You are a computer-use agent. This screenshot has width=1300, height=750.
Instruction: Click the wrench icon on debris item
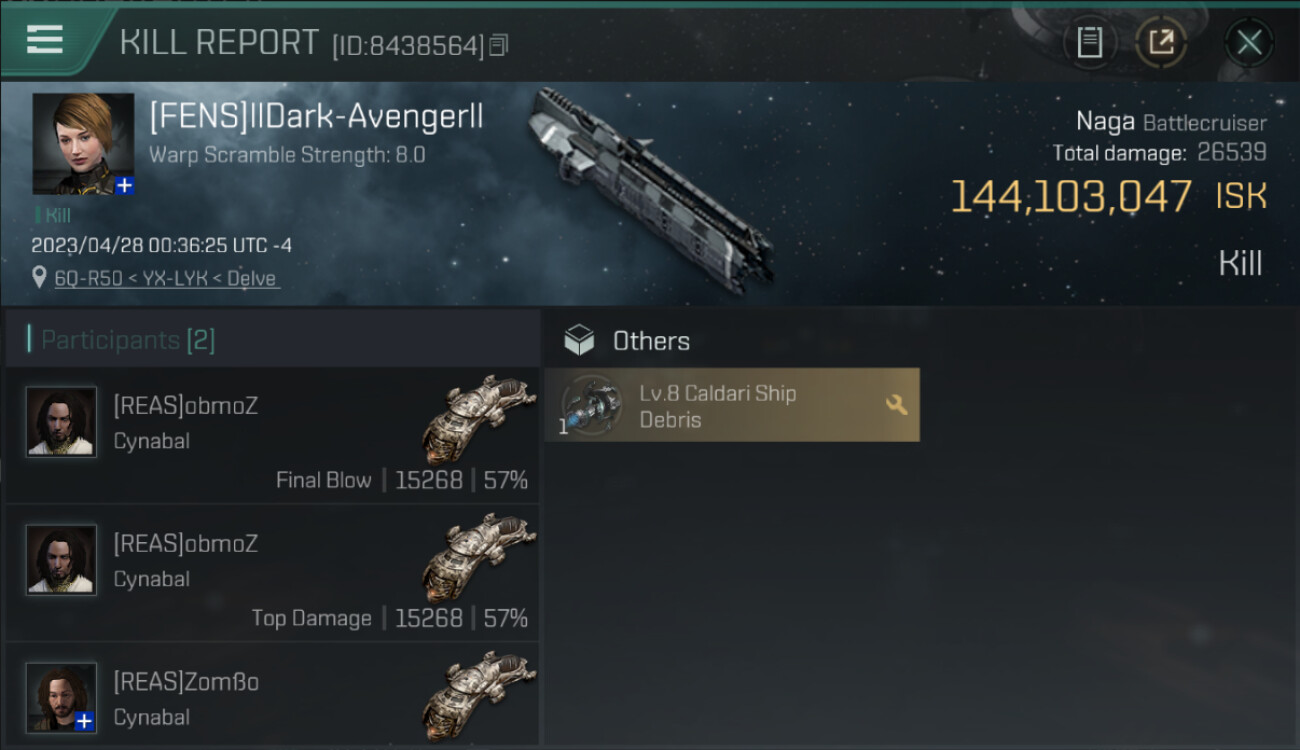point(897,405)
